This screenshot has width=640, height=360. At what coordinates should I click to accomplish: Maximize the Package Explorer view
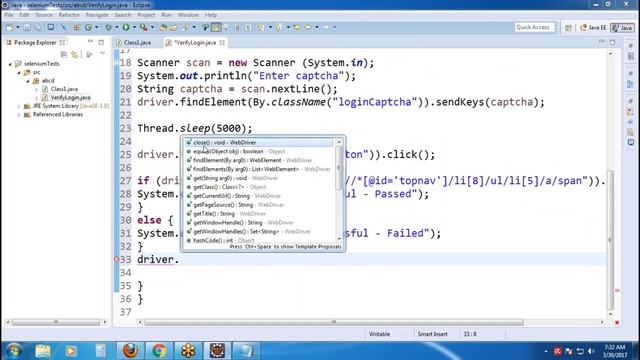101,42
